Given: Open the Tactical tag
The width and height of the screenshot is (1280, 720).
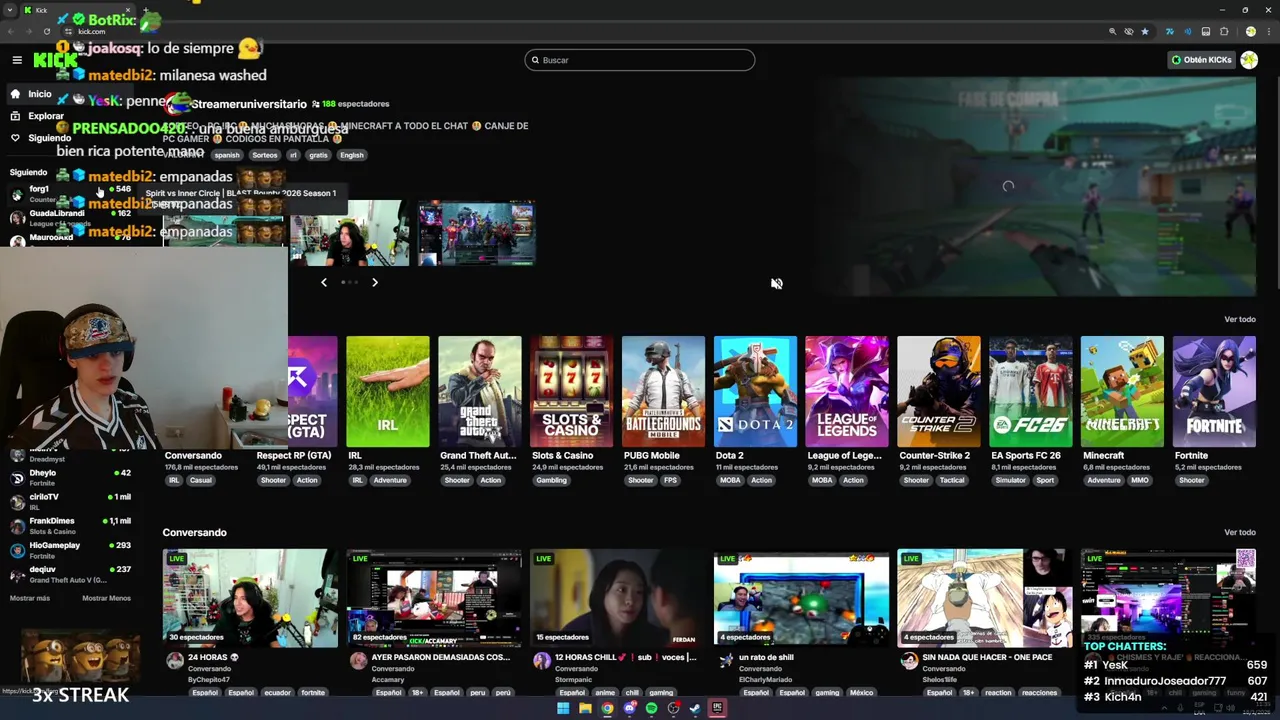Looking at the screenshot, I should pos(952,480).
